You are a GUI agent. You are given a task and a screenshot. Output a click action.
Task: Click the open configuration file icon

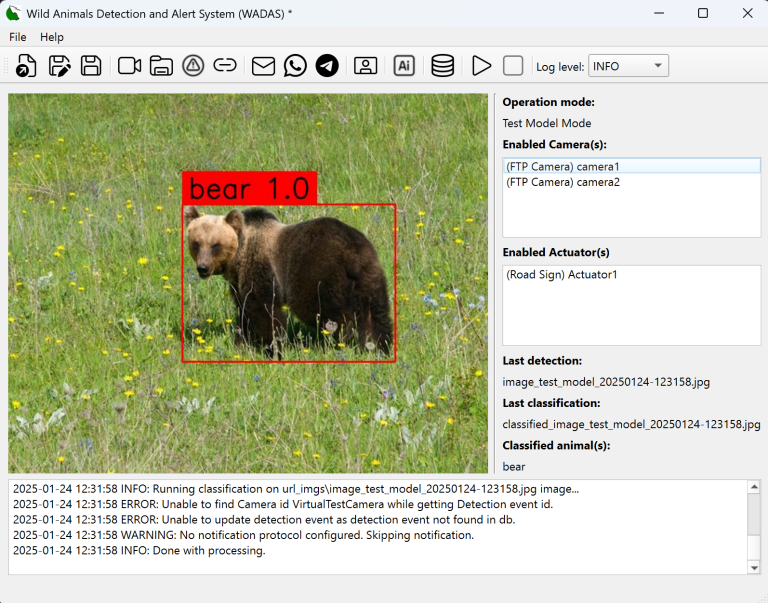click(x=27, y=66)
